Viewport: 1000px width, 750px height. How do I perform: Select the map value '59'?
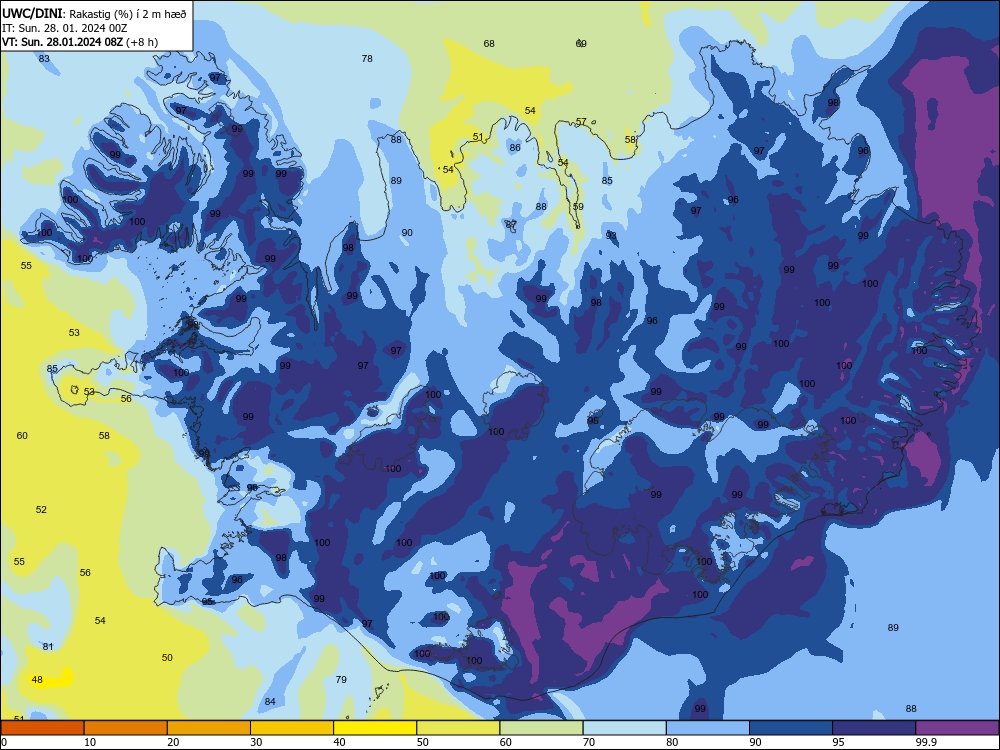(x=578, y=207)
